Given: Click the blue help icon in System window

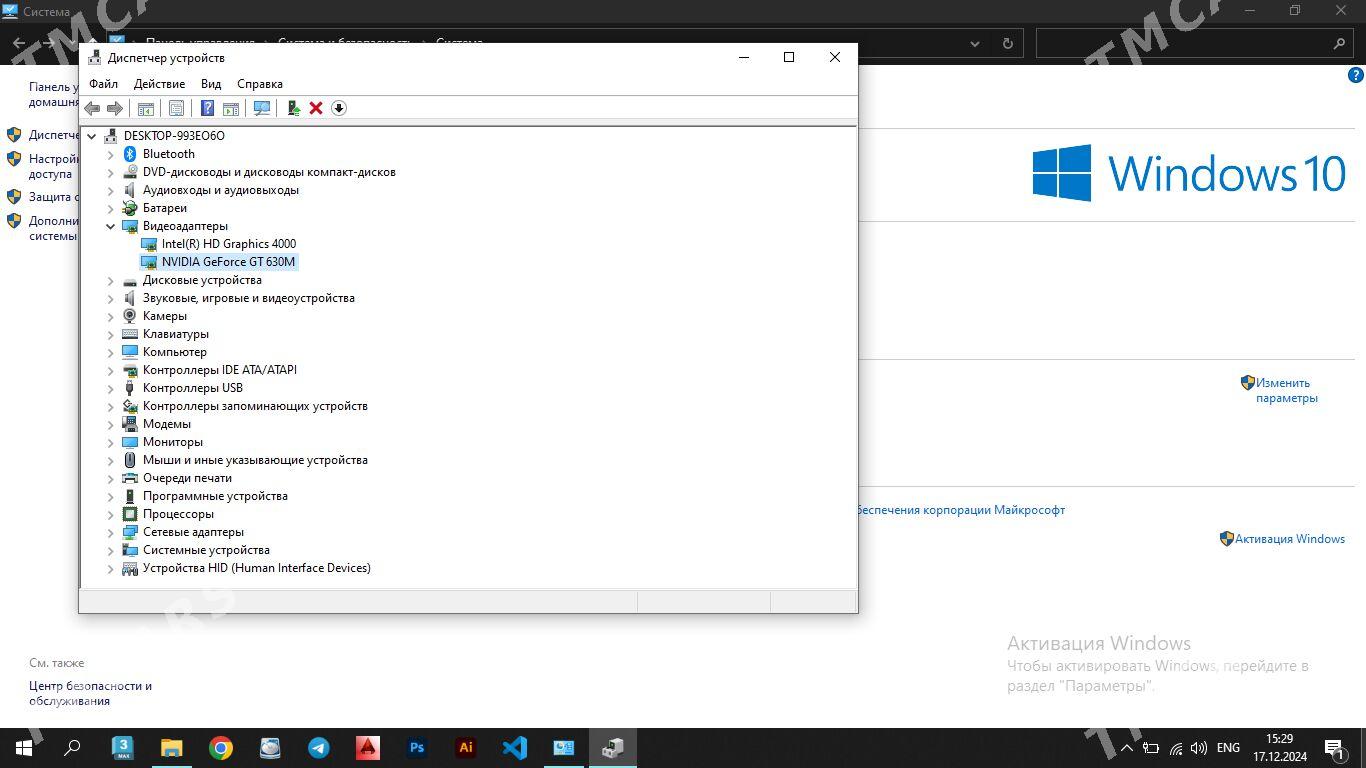Looking at the screenshot, I should [1356, 75].
